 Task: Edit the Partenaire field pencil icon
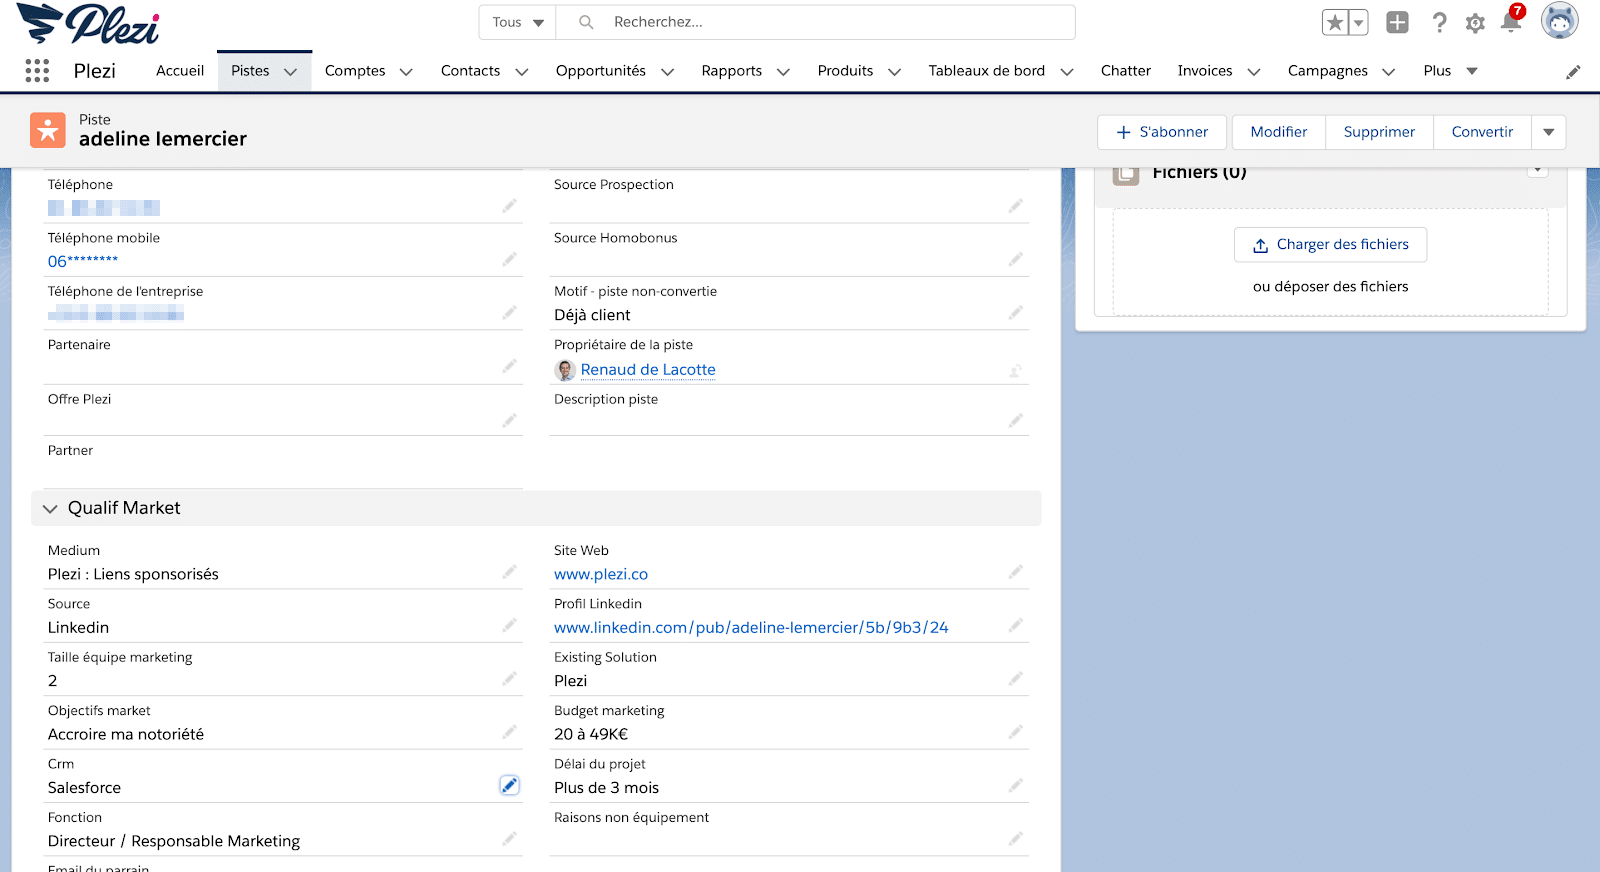509,366
